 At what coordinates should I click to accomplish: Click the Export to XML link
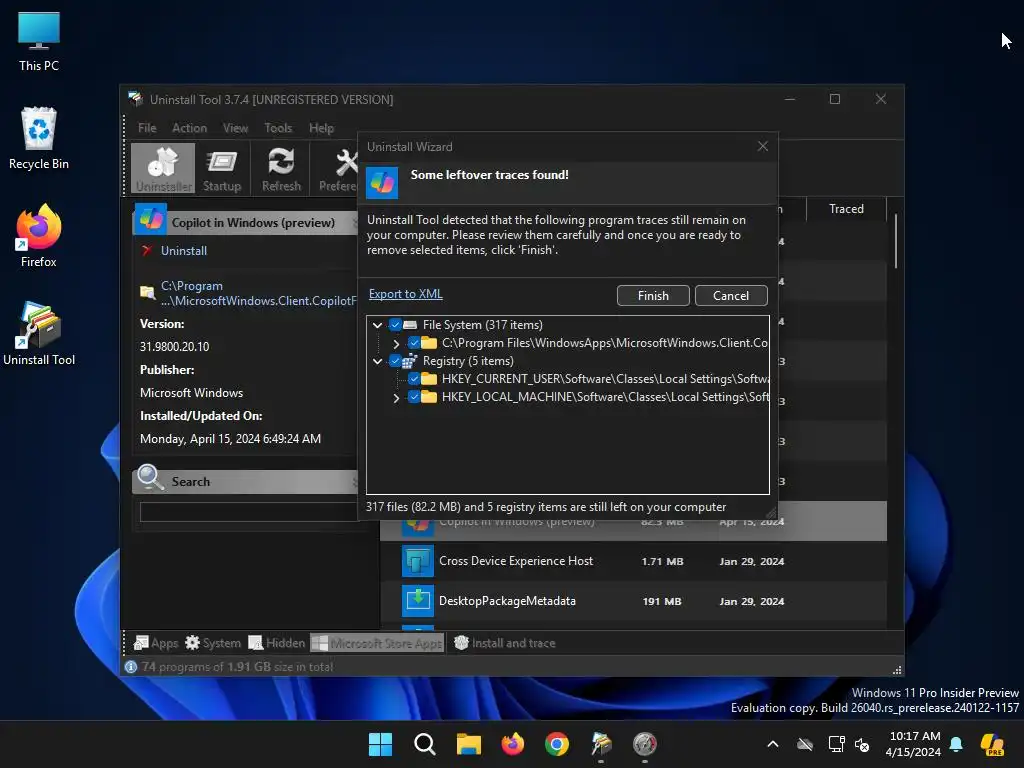pos(406,294)
